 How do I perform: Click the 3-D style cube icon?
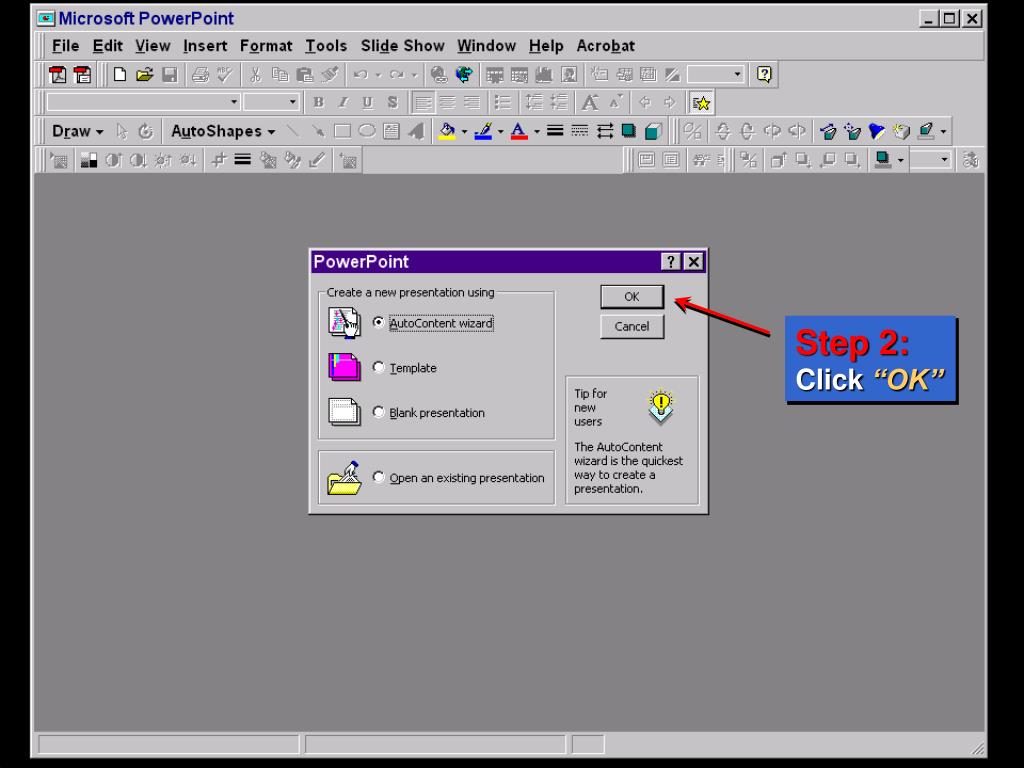click(653, 131)
